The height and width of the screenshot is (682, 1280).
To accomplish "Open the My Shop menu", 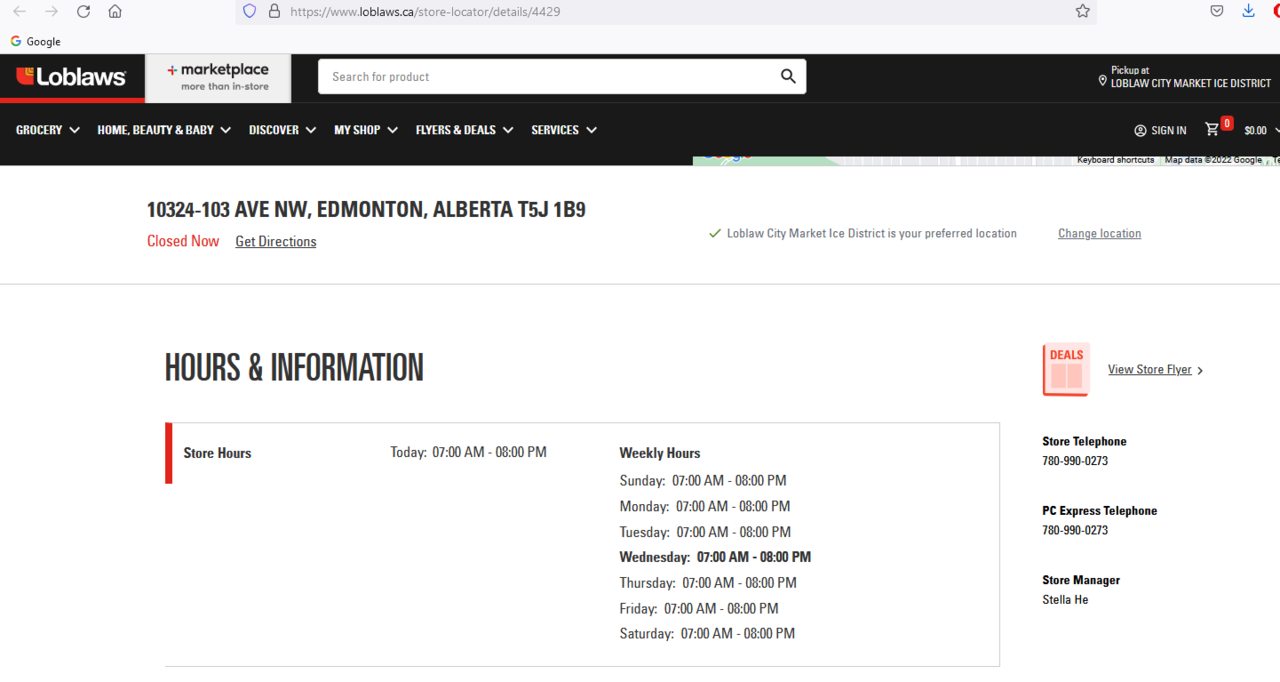I will tap(365, 130).
